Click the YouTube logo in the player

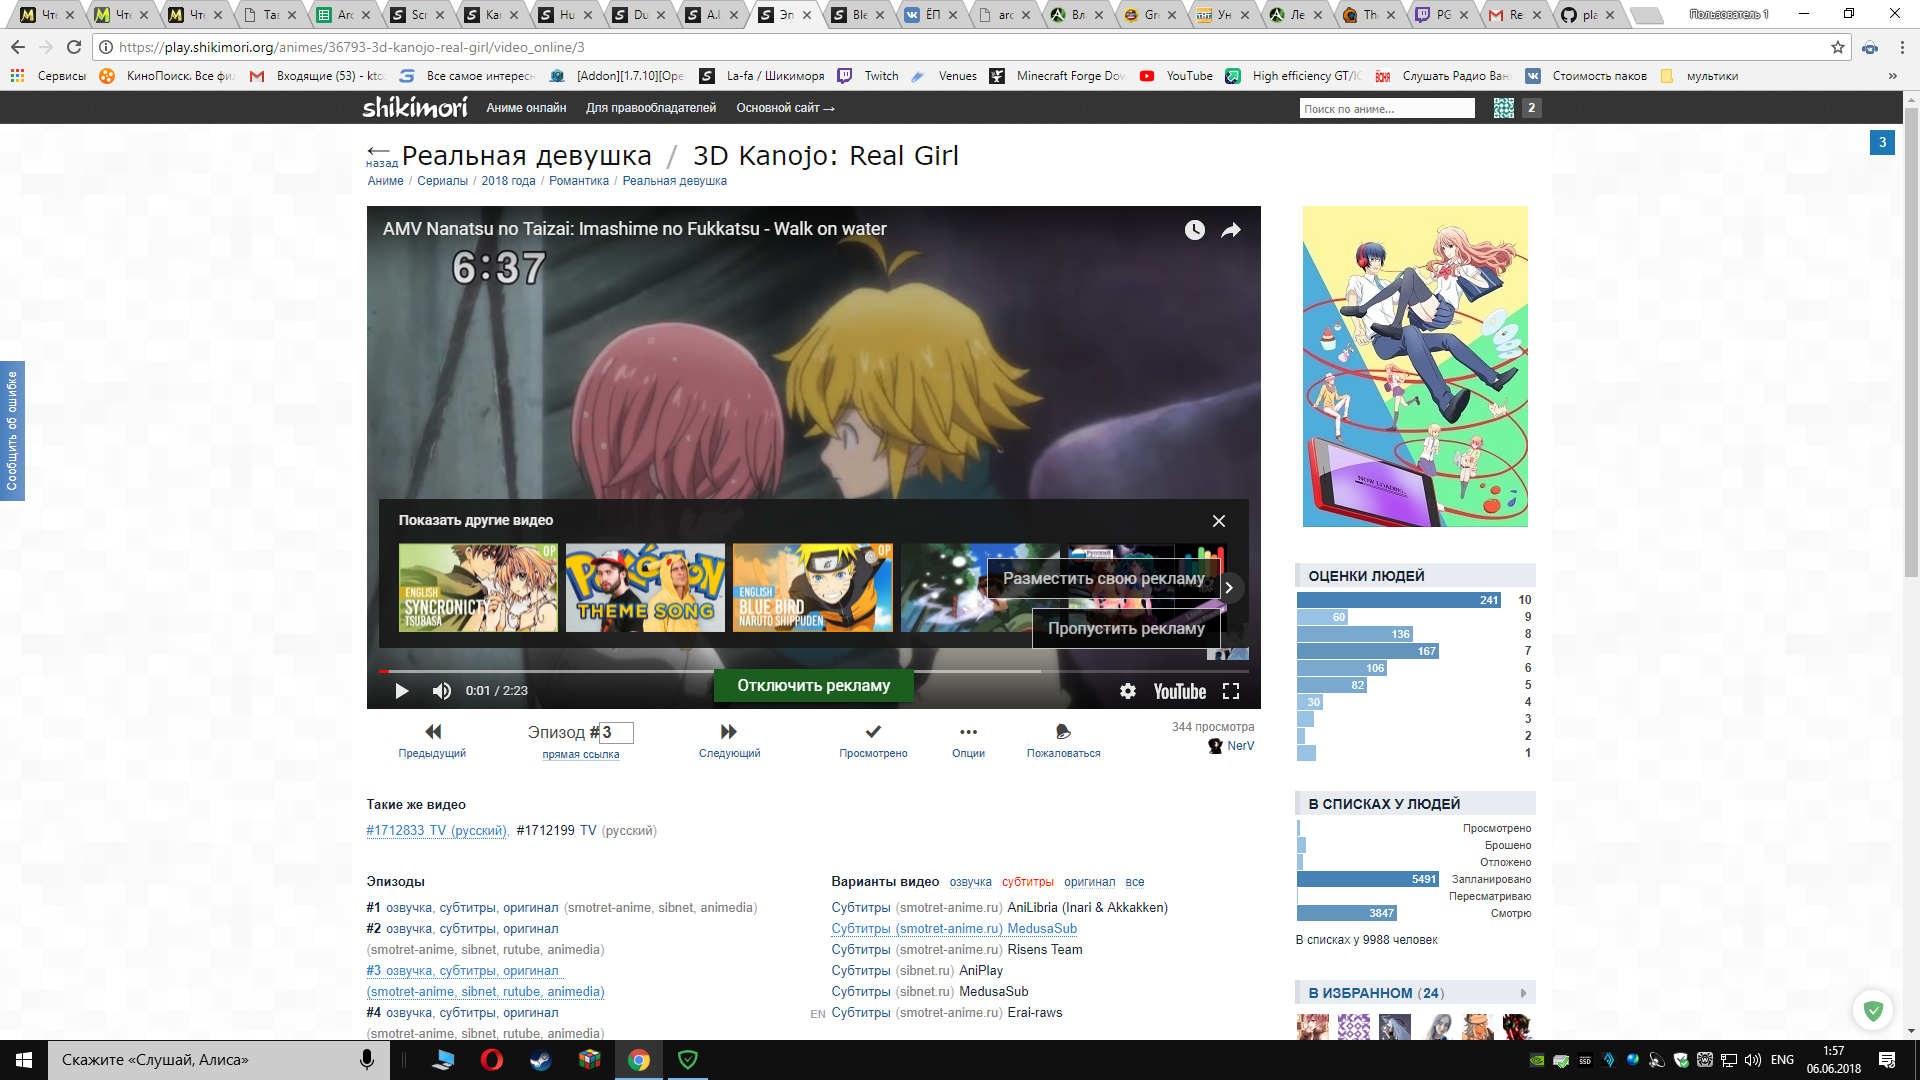point(1178,690)
